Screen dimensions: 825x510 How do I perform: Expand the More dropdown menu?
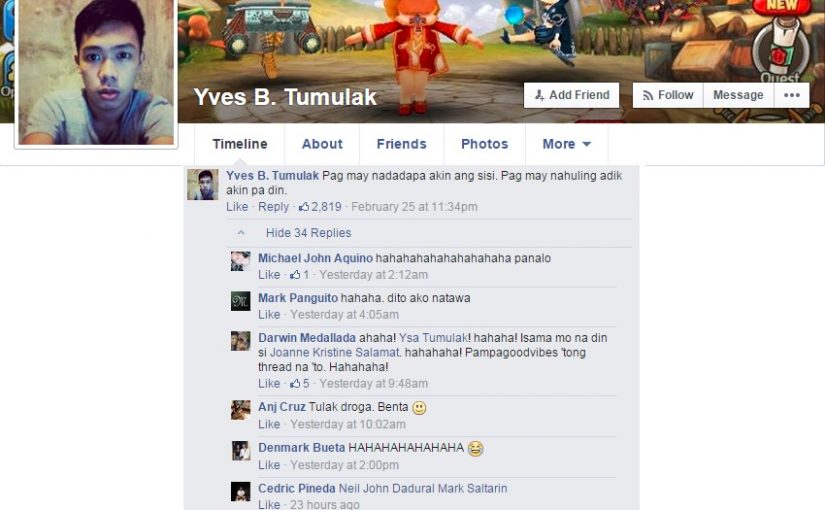click(x=567, y=144)
